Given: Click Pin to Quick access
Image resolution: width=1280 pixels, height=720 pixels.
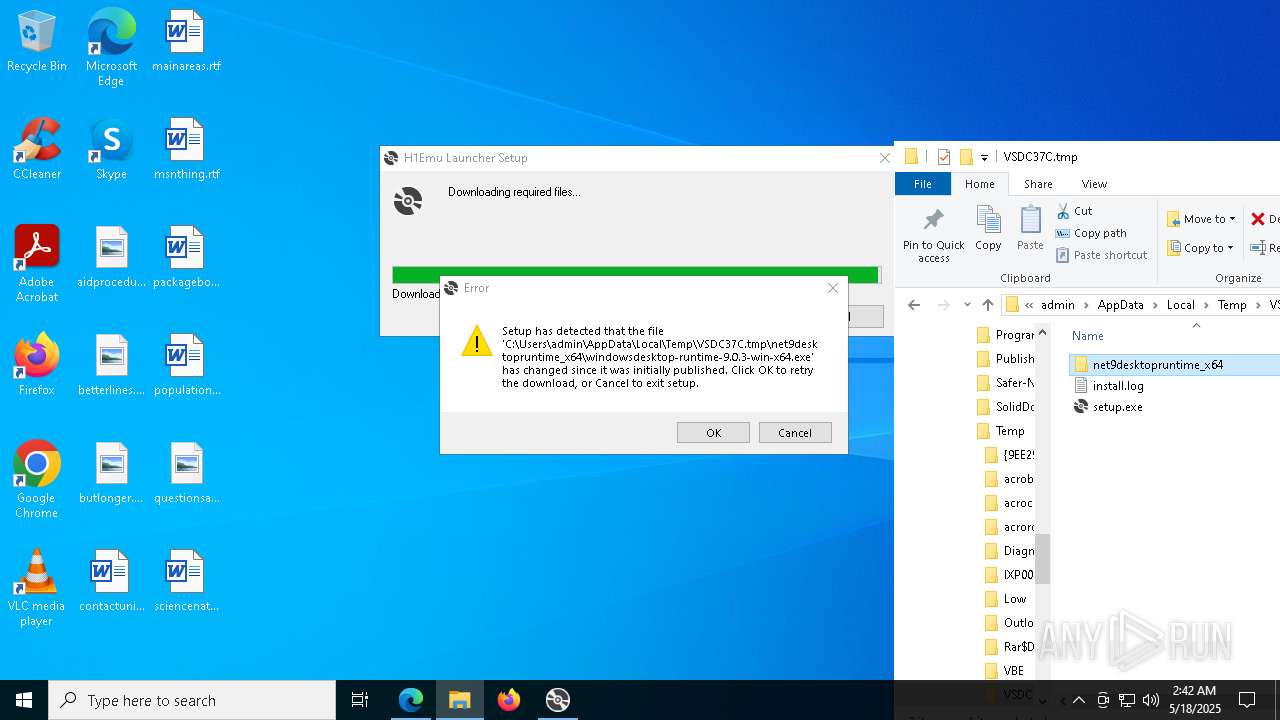Looking at the screenshot, I should pos(933,236).
